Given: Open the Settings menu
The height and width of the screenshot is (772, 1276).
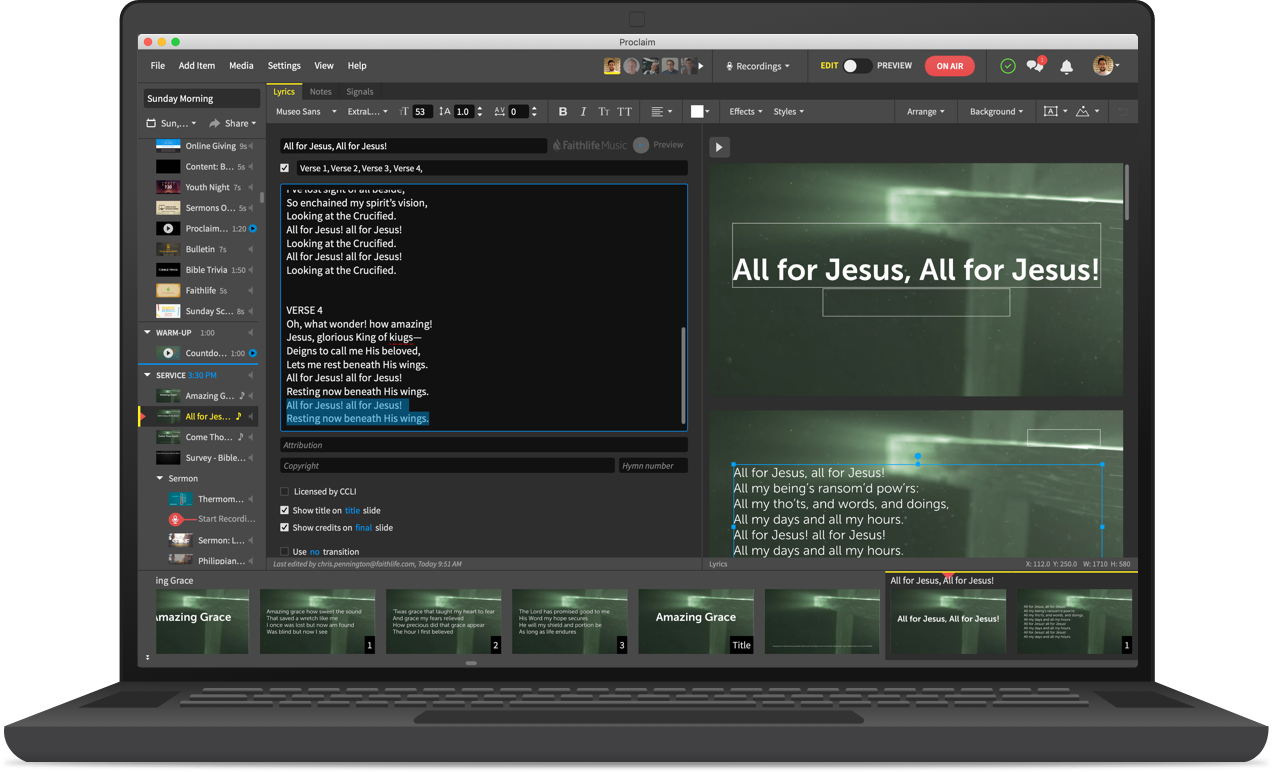Looking at the screenshot, I should pyautogui.click(x=284, y=66).
